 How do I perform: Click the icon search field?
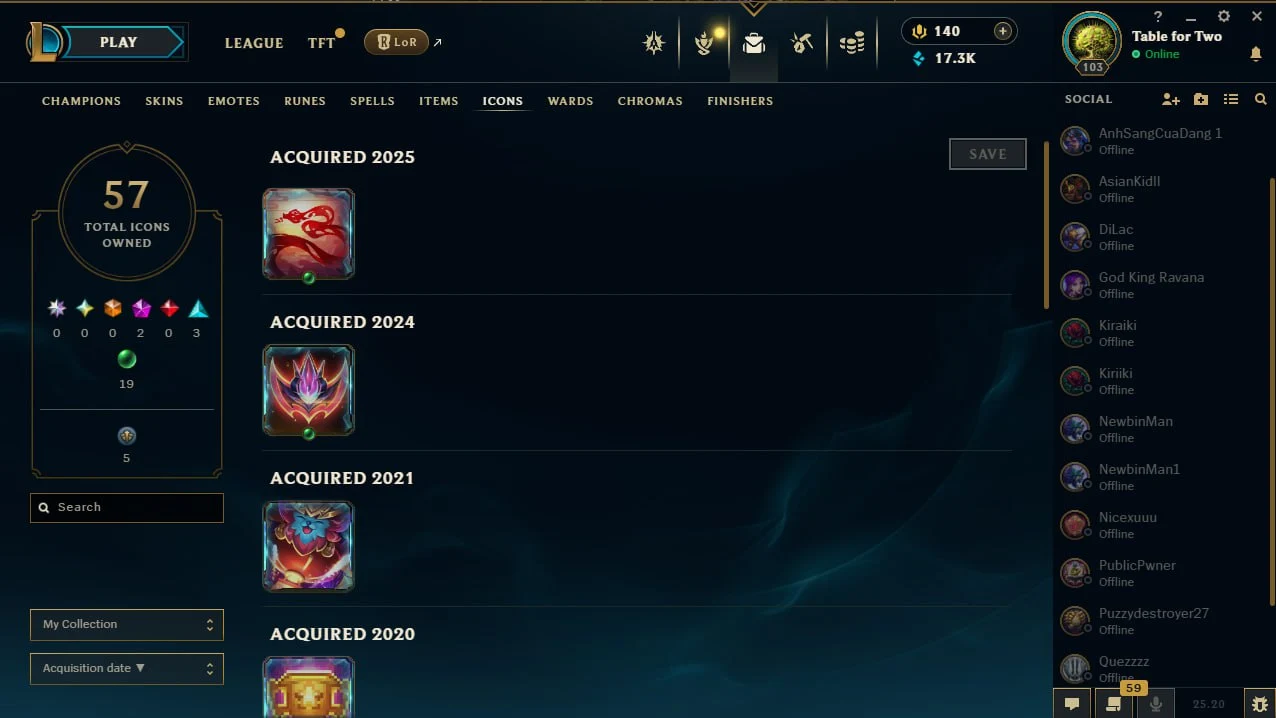pyautogui.click(x=127, y=507)
